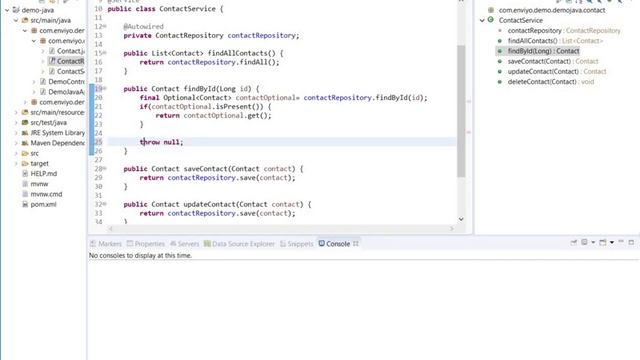
Task: Switch to the Servers tab
Action: (184, 244)
